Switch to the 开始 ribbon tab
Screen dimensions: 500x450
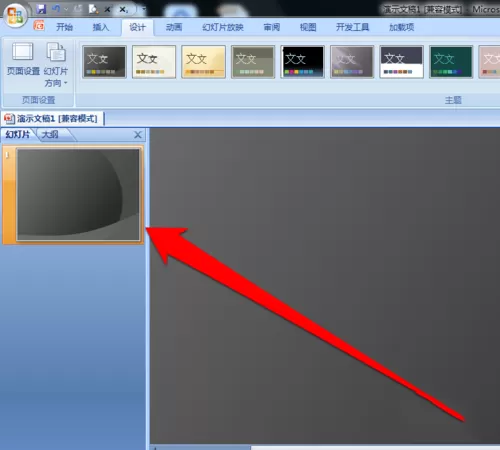coord(64,27)
